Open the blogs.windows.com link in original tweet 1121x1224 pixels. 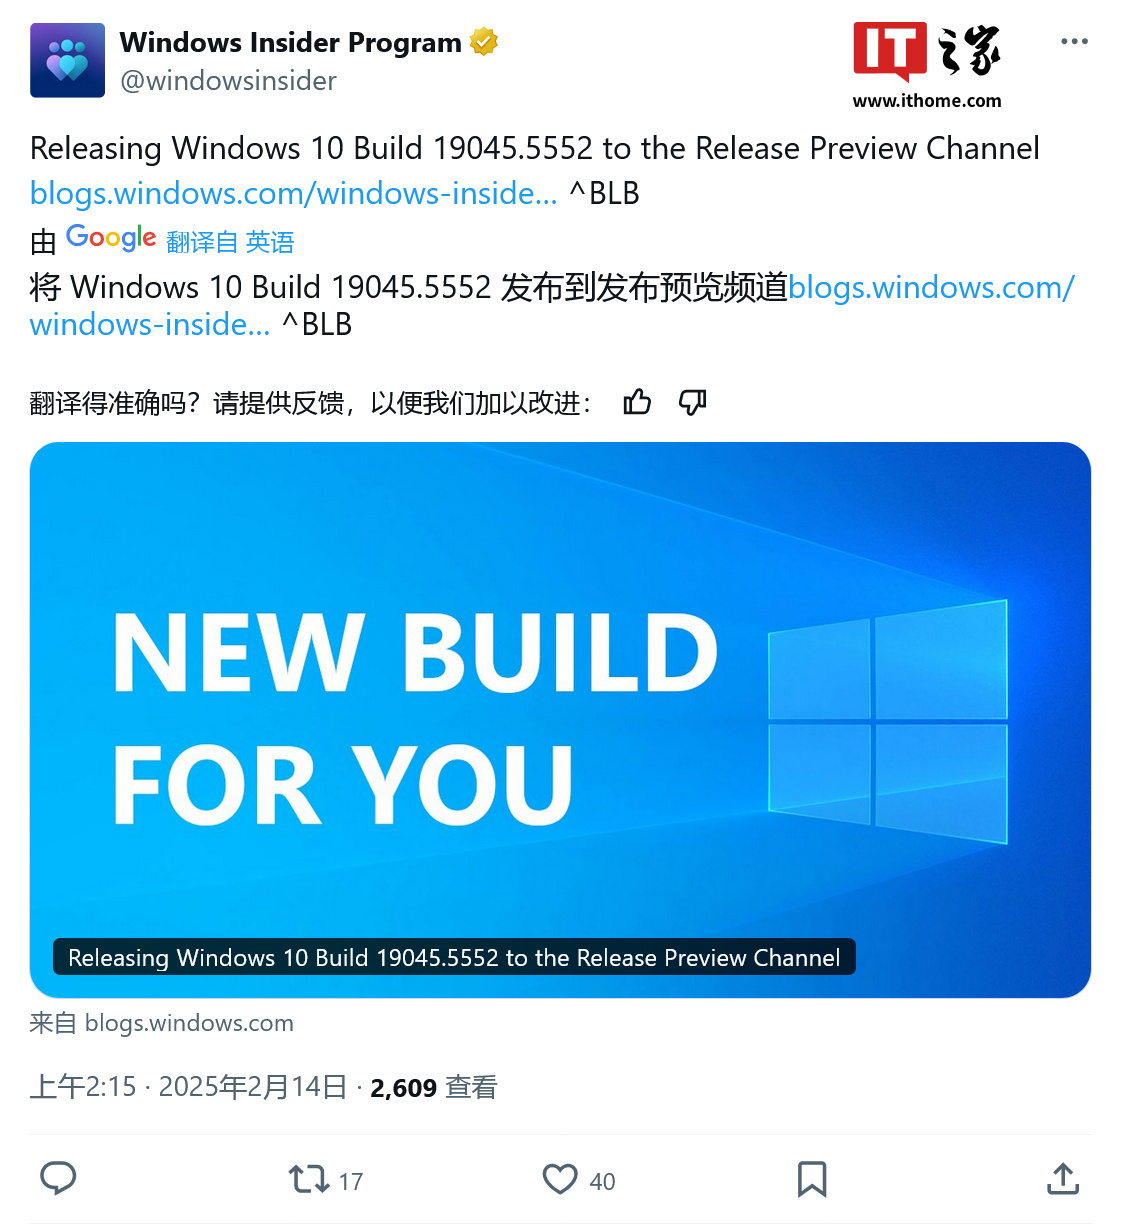click(x=294, y=193)
